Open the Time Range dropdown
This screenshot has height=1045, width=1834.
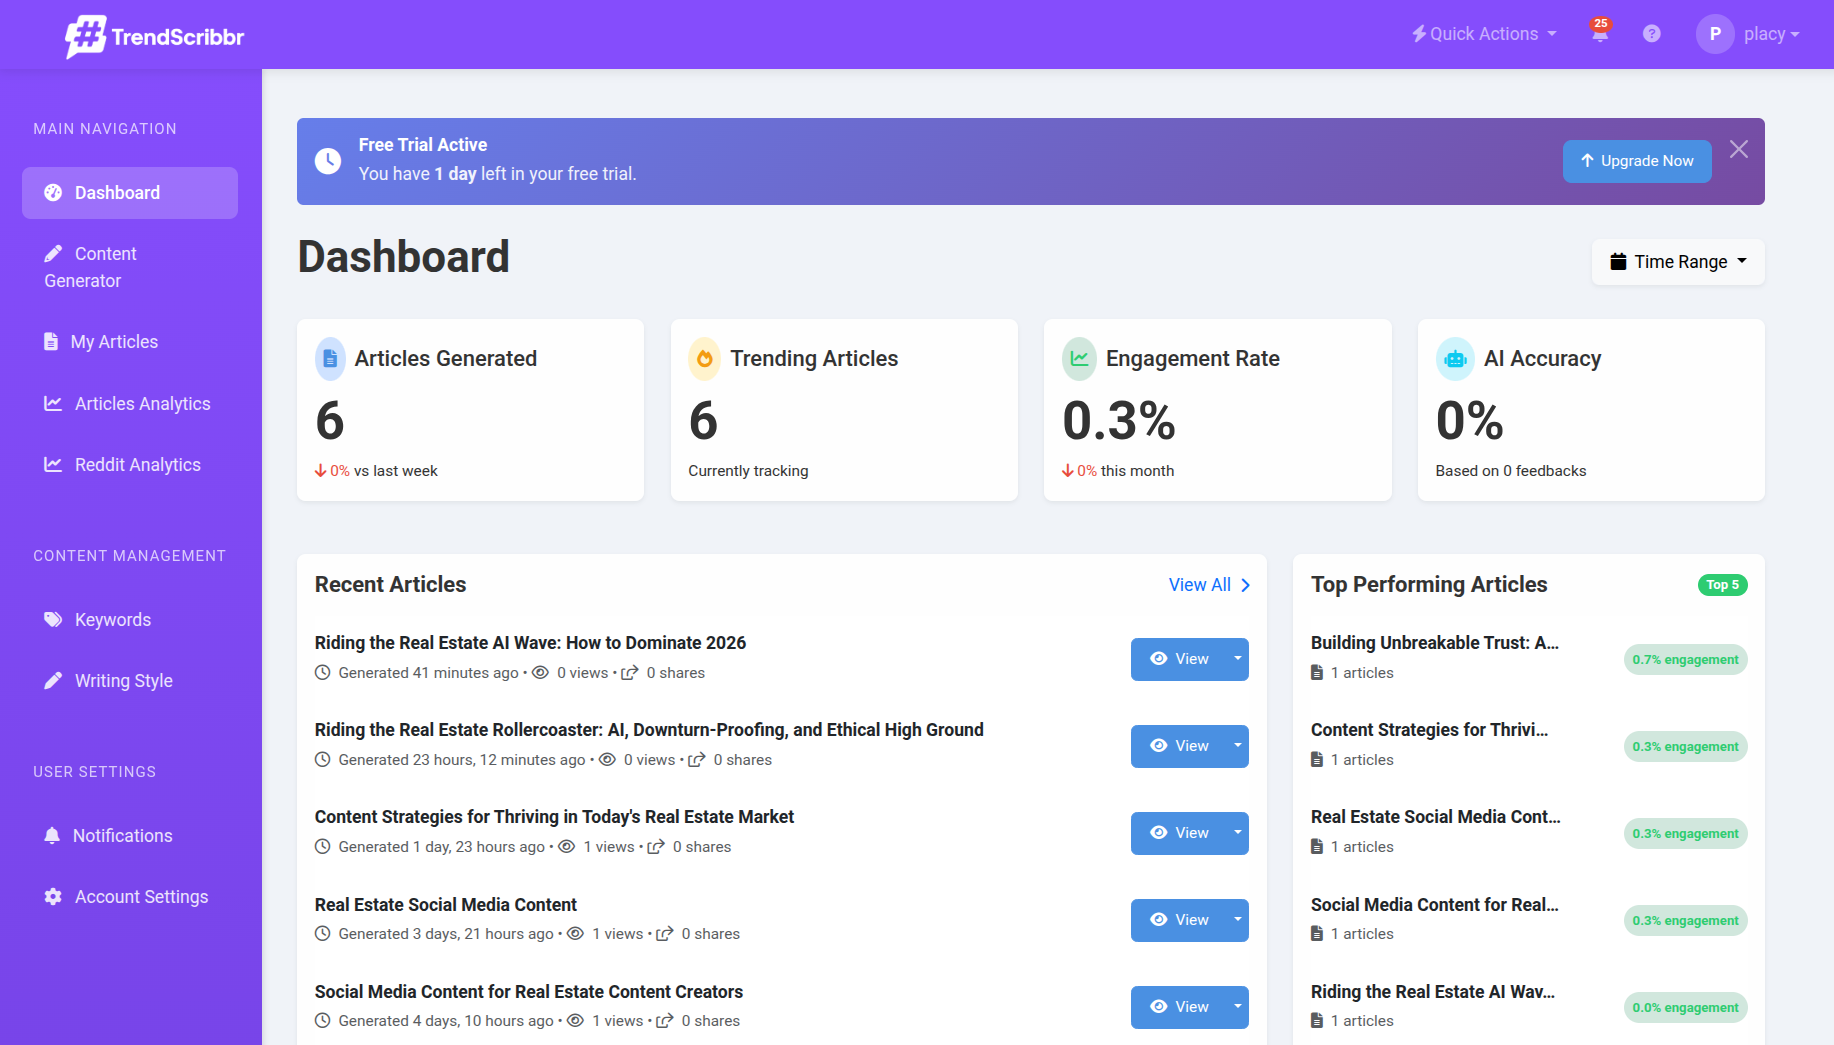tap(1678, 262)
